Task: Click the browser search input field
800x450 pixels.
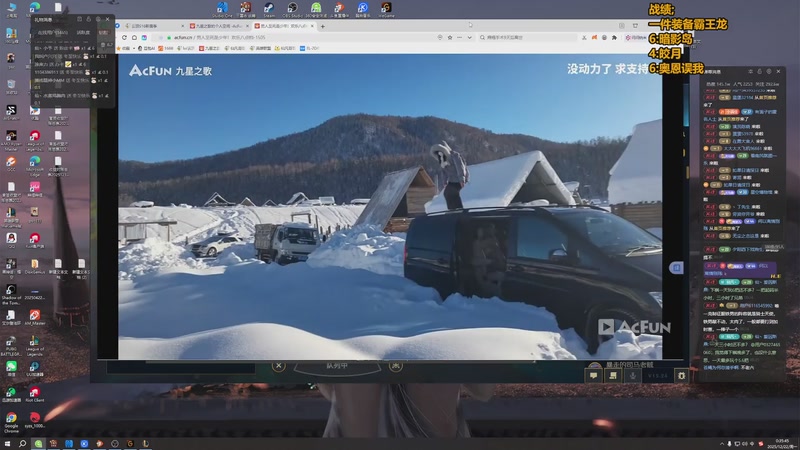Action: pyautogui.click(x=530, y=38)
